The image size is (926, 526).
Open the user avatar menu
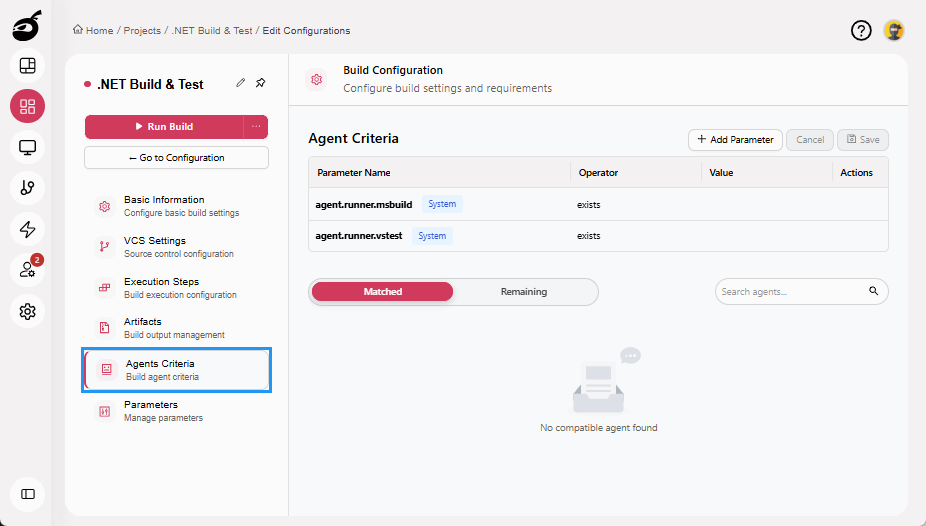[x=894, y=30]
